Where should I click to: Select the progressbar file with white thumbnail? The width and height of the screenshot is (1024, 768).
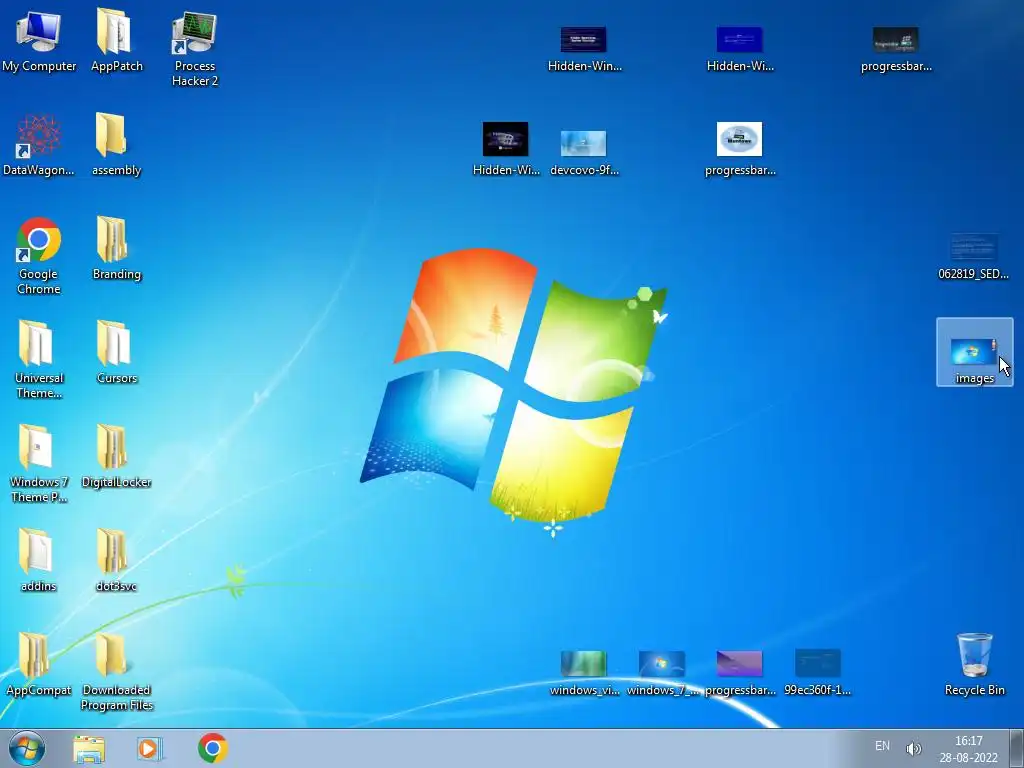pyautogui.click(x=739, y=149)
